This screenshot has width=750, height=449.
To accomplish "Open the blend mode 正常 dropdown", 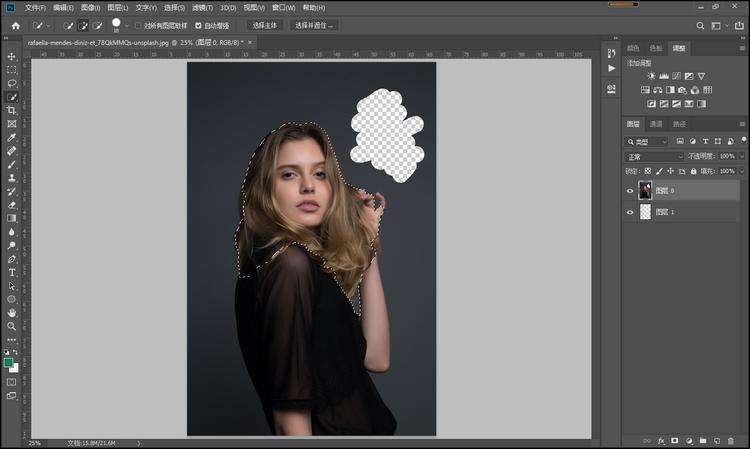I will [x=653, y=156].
